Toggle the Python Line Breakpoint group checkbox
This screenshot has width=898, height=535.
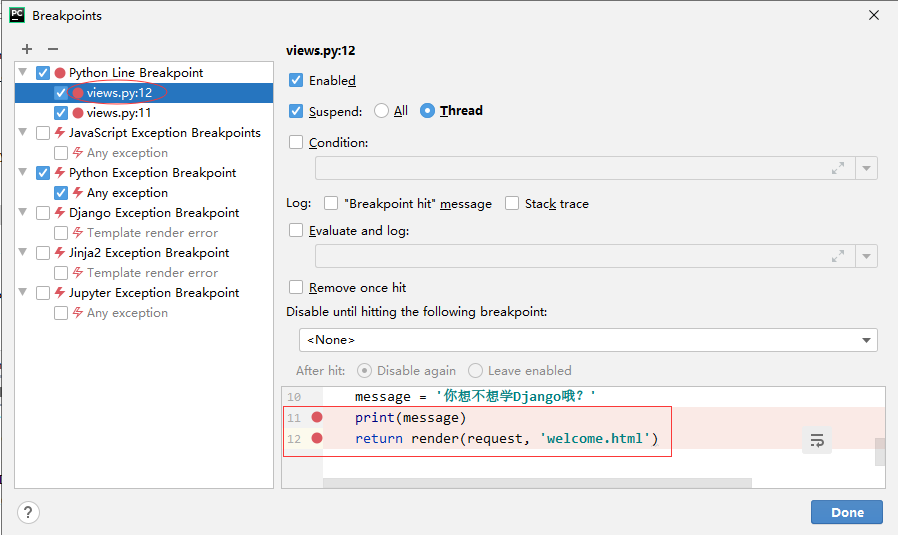(x=43, y=73)
